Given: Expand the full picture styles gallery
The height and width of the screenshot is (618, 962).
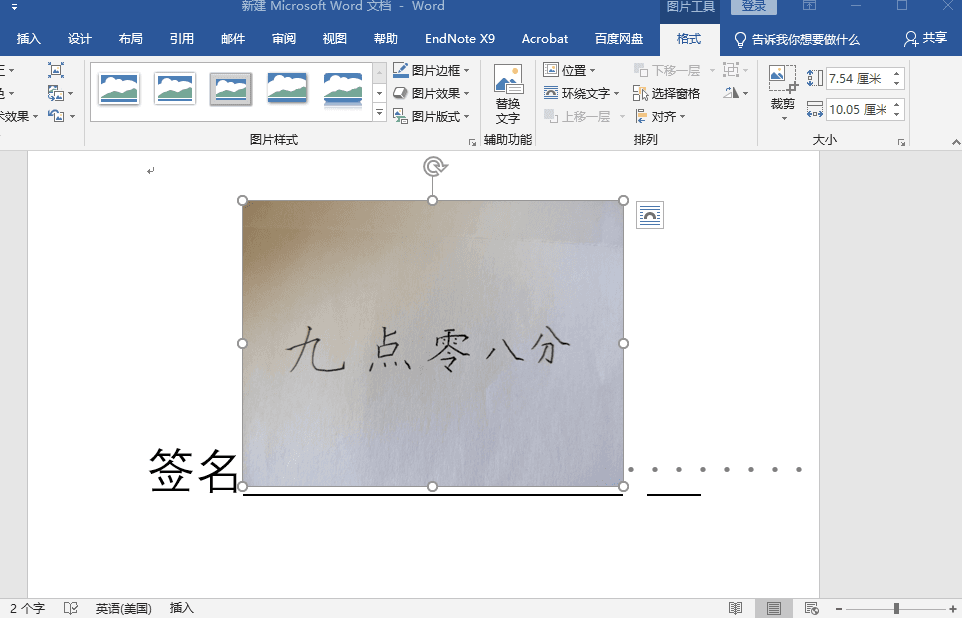Looking at the screenshot, I should coord(380,113).
